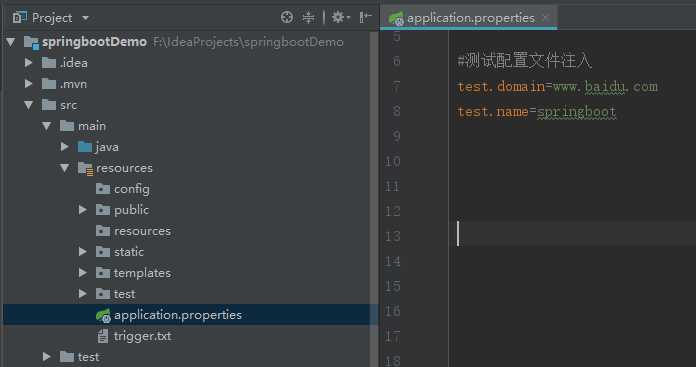This screenshot has width=696, height=367.
Task: Click the resources root folder icon
Action: [x=85, y=168]
